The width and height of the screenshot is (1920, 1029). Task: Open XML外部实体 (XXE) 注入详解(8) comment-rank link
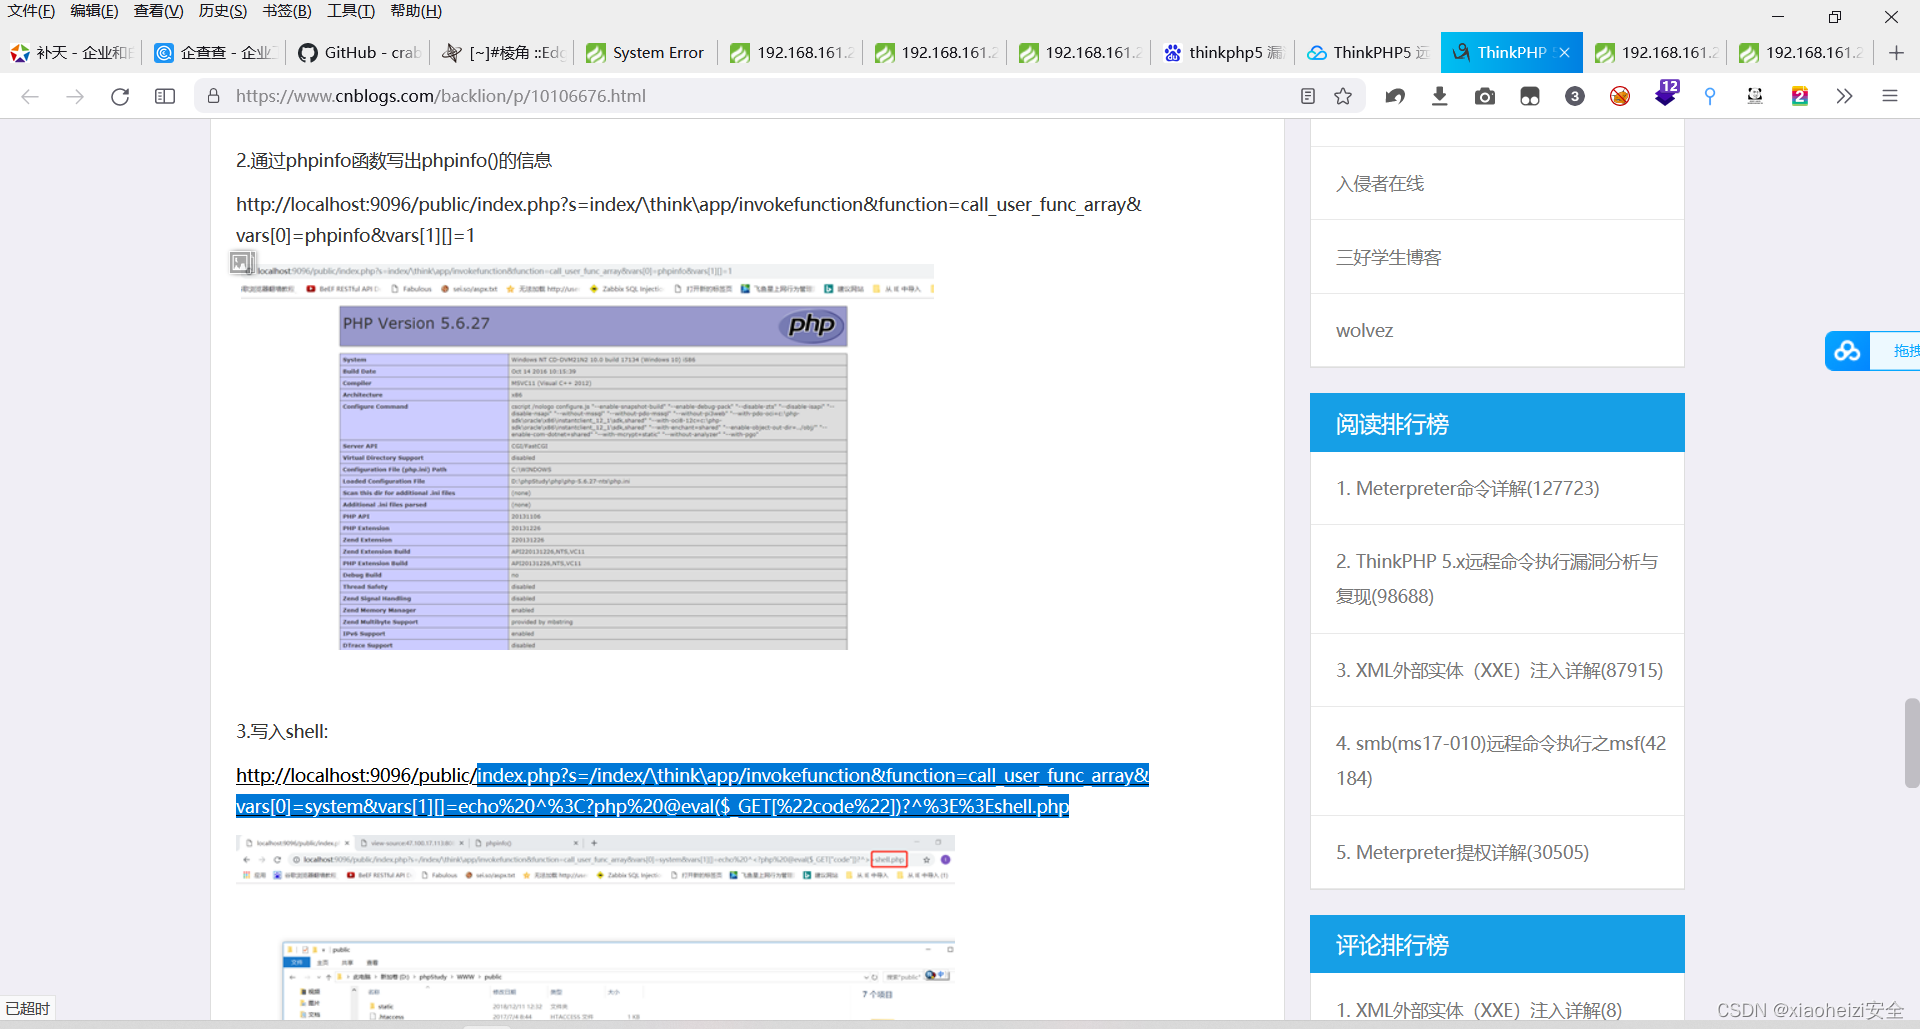[1479, 1010]
